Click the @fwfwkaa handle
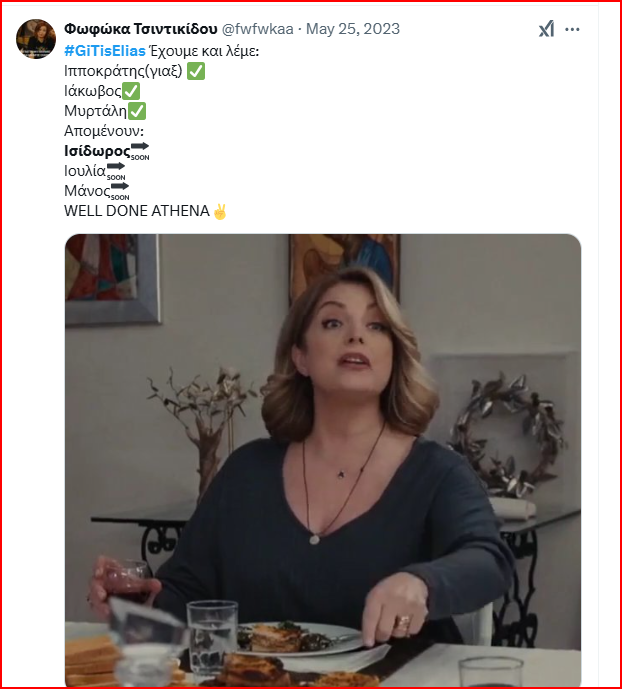 tap(260, 28)
